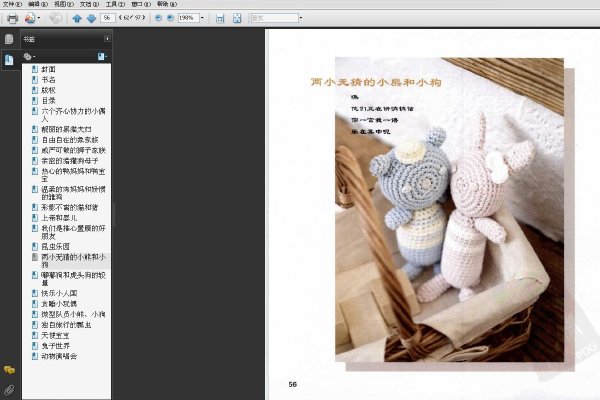Click the page icon beside 封面 bookmark
Screen dimensions: 600x400
[x=35, y=69]
